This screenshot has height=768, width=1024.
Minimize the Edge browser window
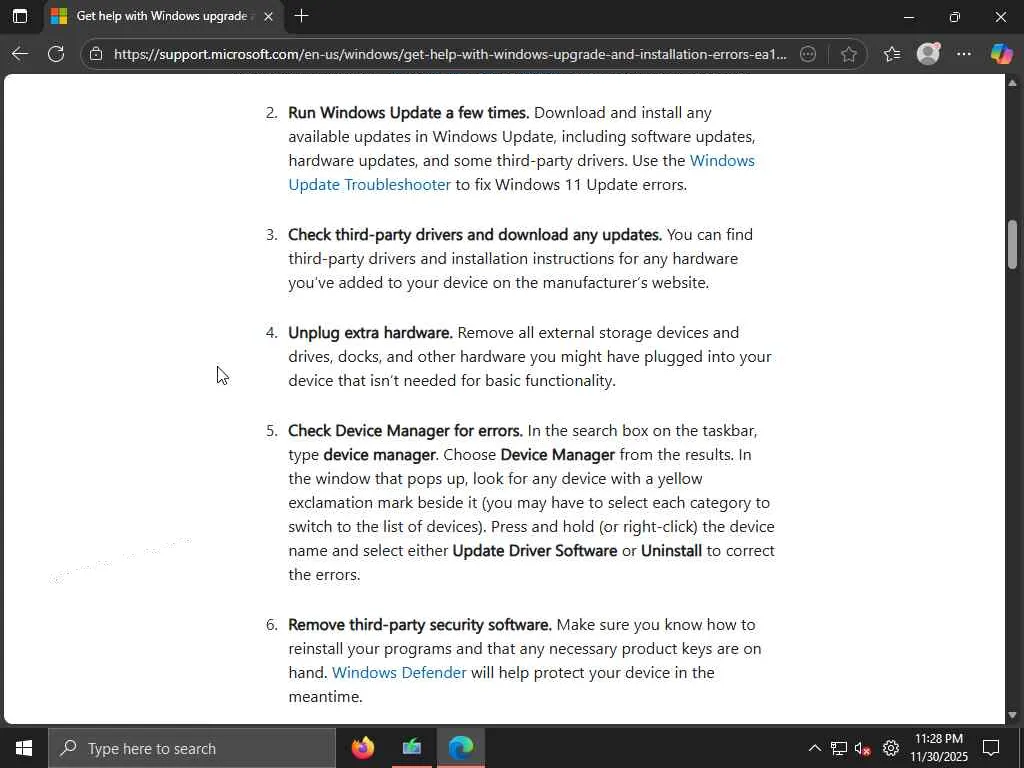click(x=908, y=17)
